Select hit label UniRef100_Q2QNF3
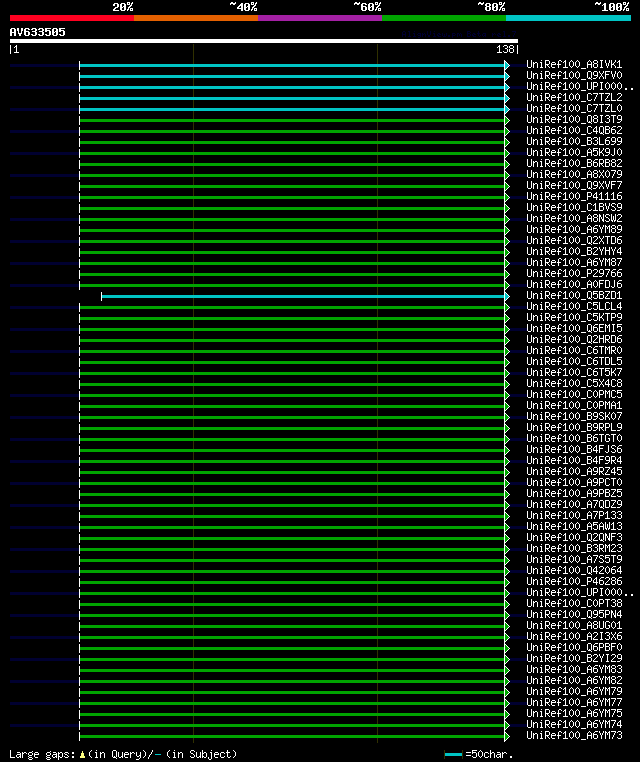This screenshot has width=640, height=762. 574,537
